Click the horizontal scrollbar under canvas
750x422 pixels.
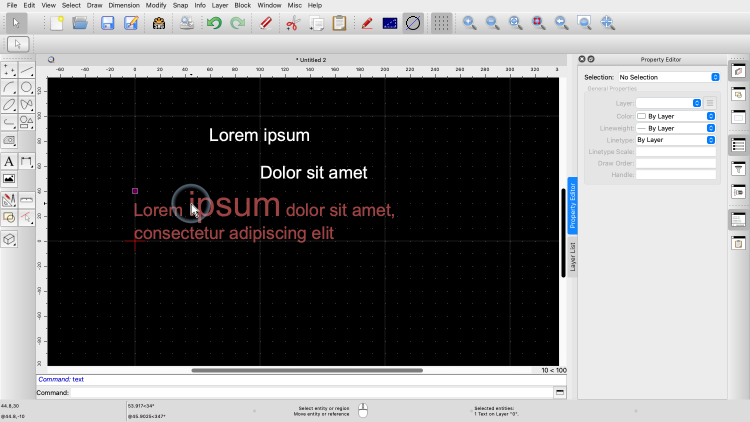pos(306,370)
